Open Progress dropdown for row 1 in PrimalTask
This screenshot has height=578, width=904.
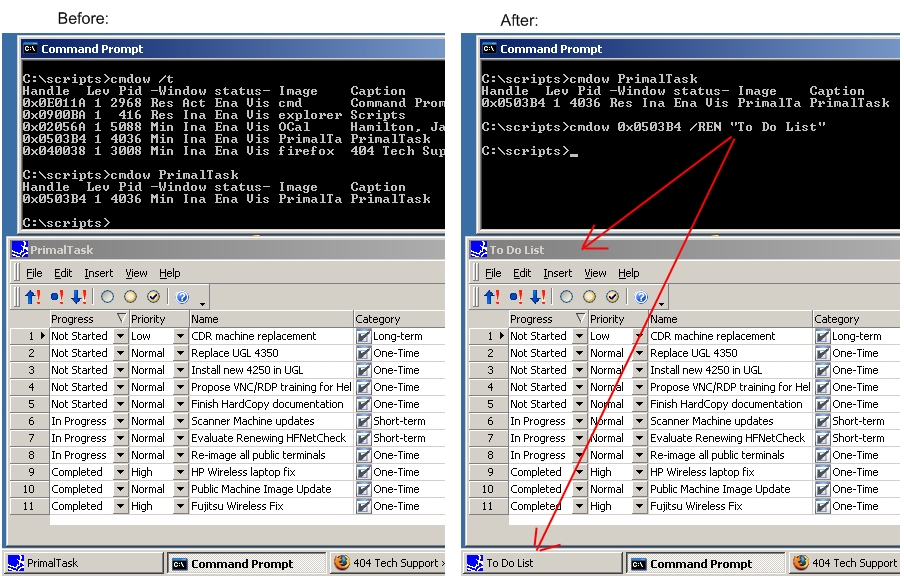(120, 336)
